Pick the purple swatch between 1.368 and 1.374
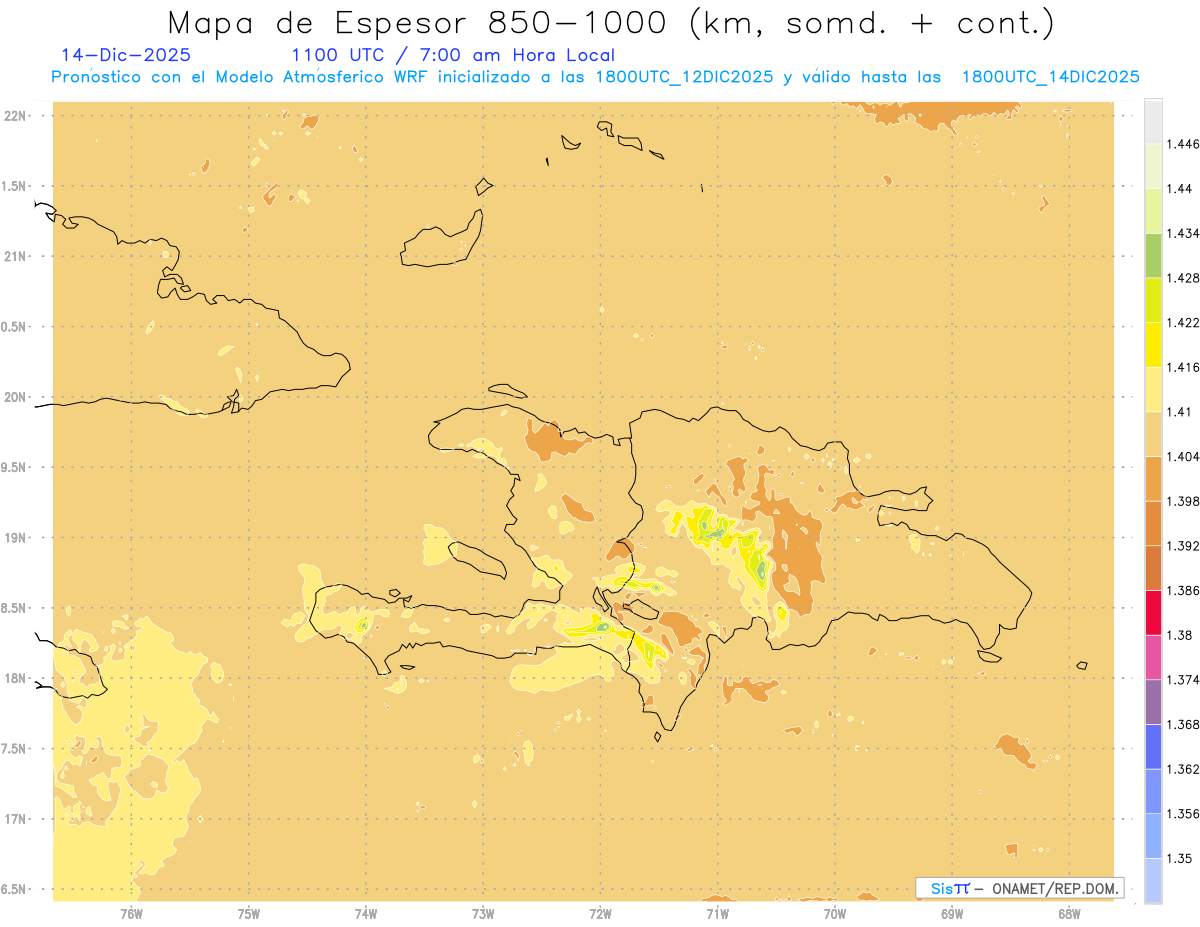Viewport: 1200px width, 927px height. pyautogui.click(x=1153, y=702)
